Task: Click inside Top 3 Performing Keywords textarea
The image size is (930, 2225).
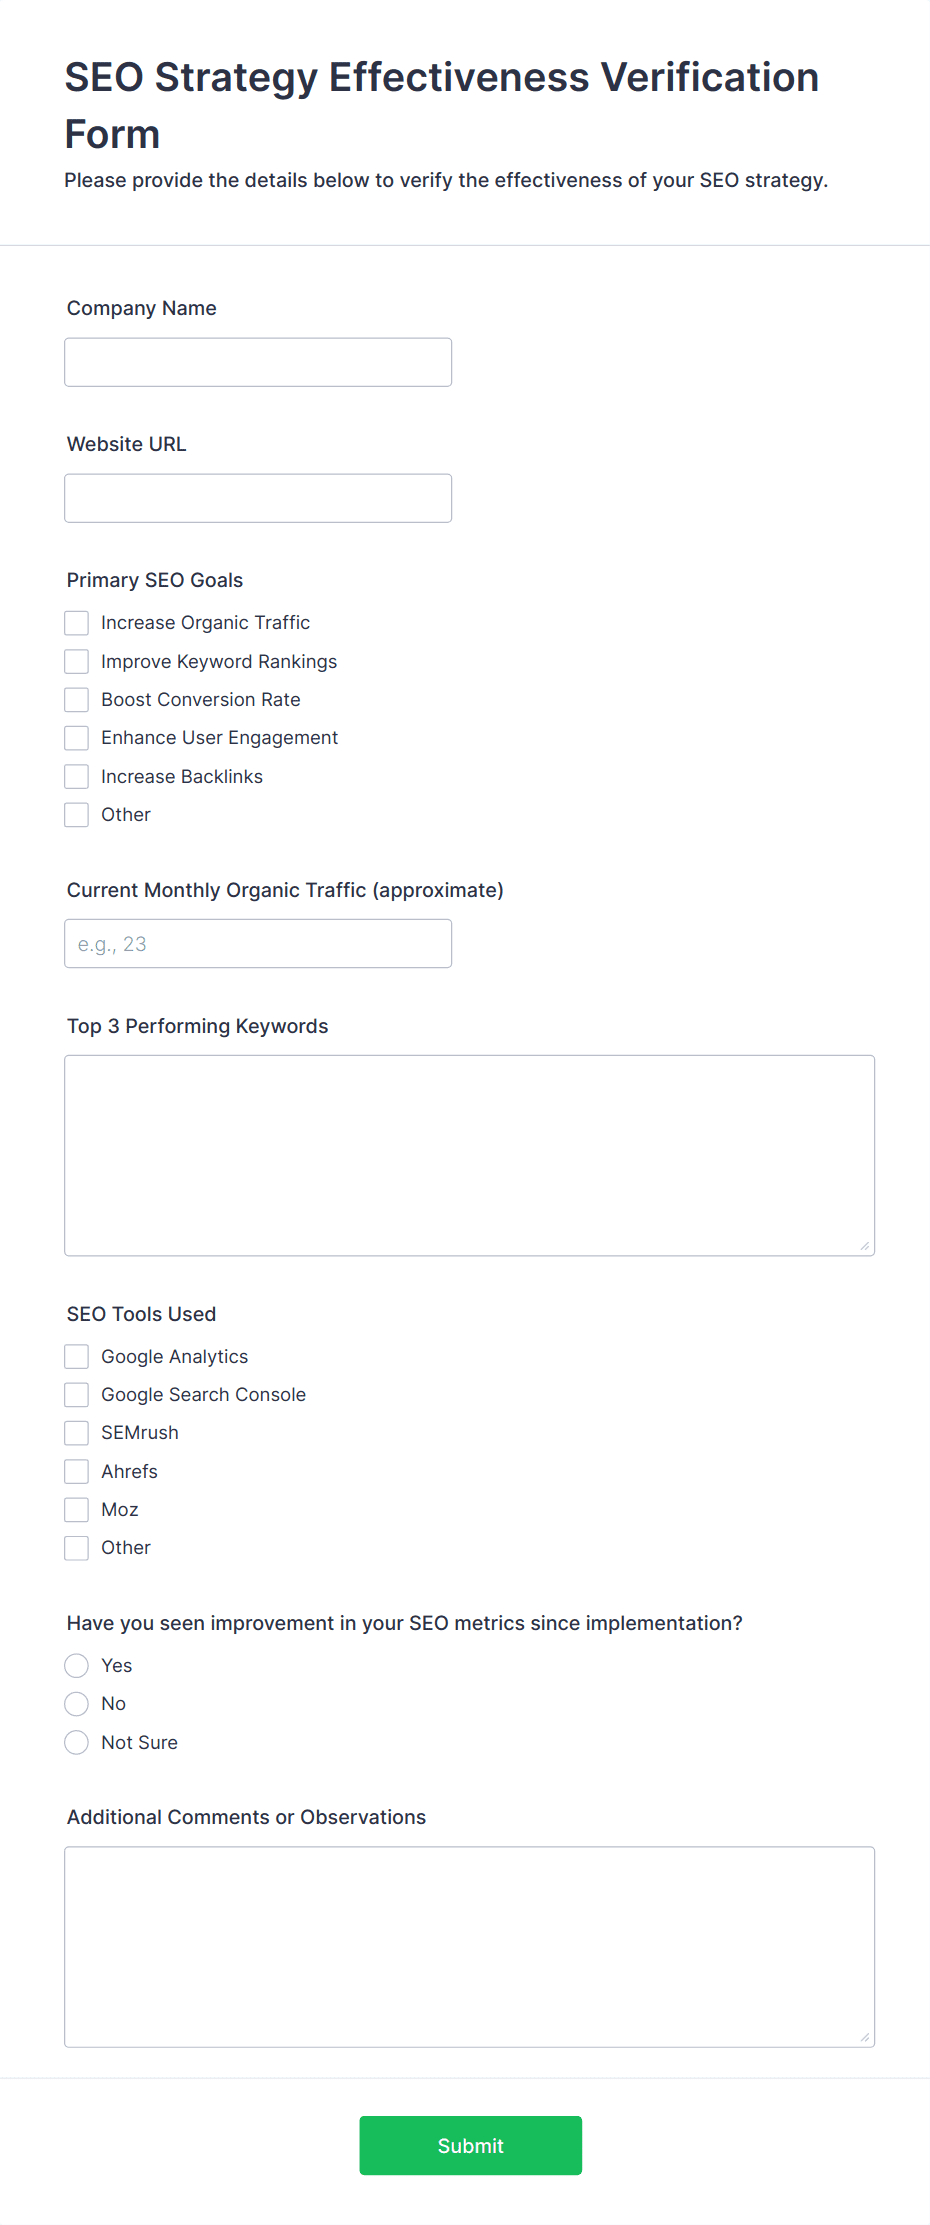Action: tap(470, 1155)
